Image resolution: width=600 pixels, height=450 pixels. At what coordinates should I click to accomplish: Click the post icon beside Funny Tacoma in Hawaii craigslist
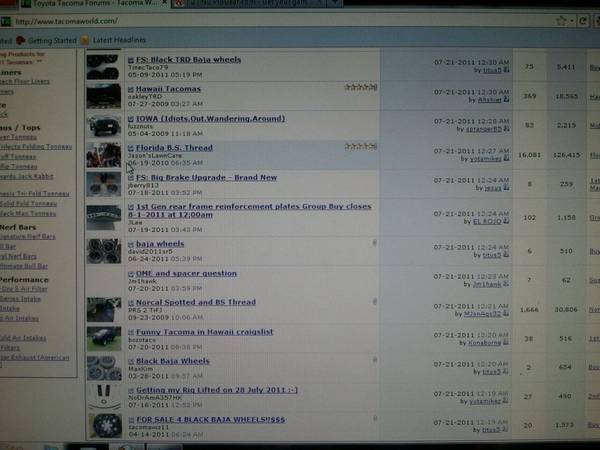coord(130,332)
